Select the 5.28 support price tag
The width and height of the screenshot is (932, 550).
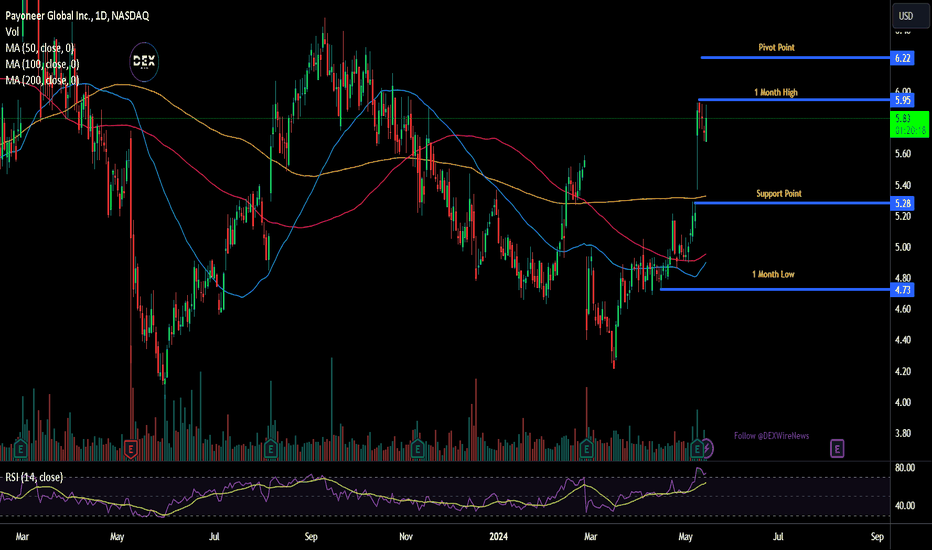[902, 203]
